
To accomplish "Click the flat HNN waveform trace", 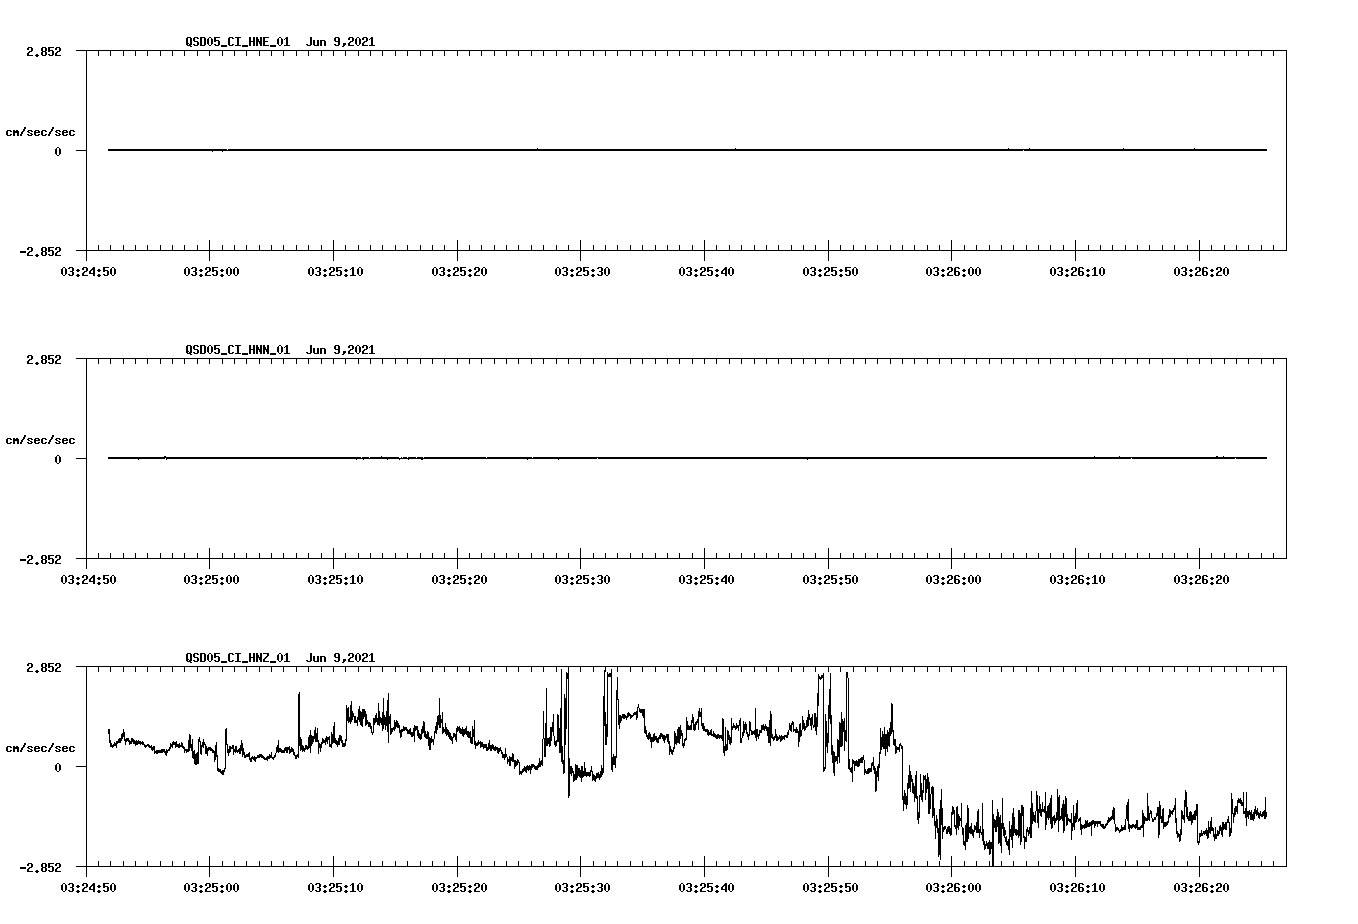I will tap(687, 458).
